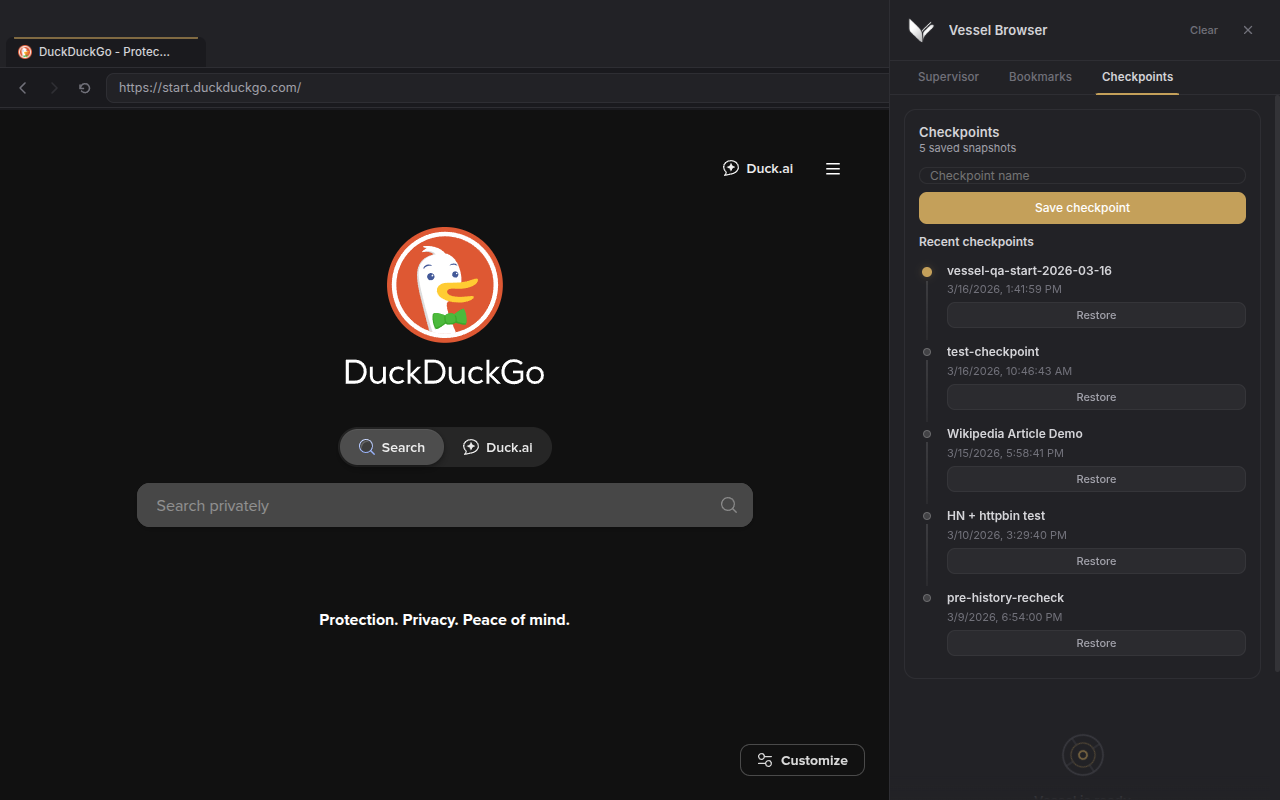
Task: Click the 3/16/2026, 10:46:43 AM timestamp
Action: pos(1009,371)
